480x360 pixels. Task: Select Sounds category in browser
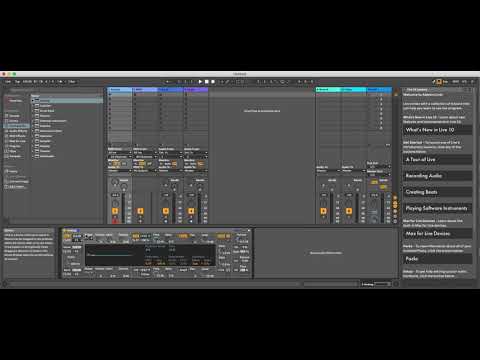15,116
